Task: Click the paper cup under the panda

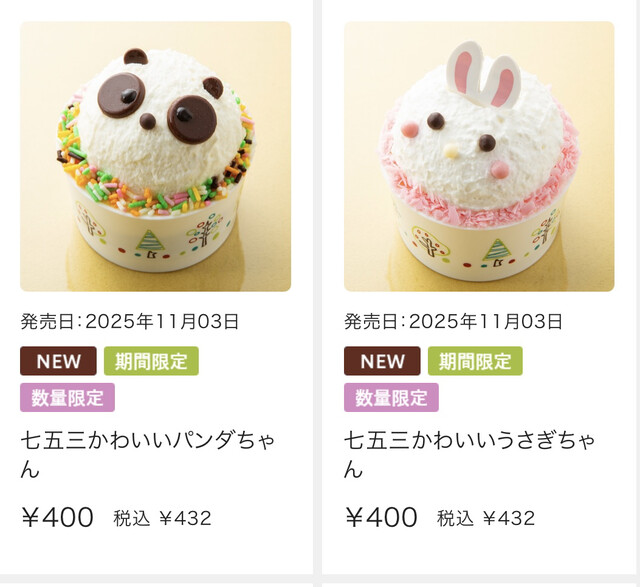Action: [x=153, y=237]
